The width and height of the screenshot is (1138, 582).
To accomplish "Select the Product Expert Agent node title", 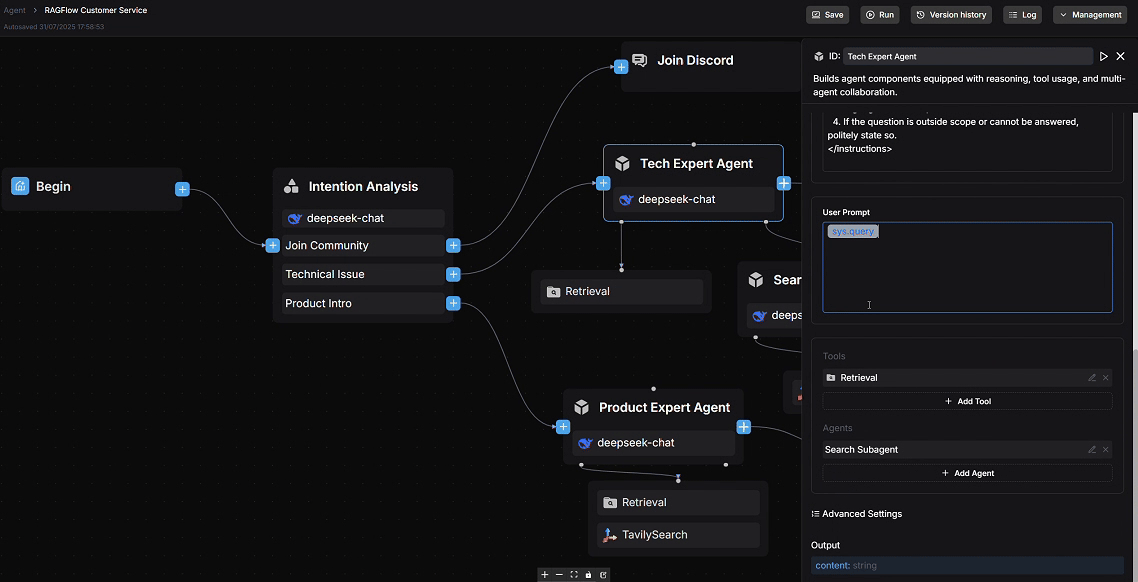I will click(x=664, y=407).
